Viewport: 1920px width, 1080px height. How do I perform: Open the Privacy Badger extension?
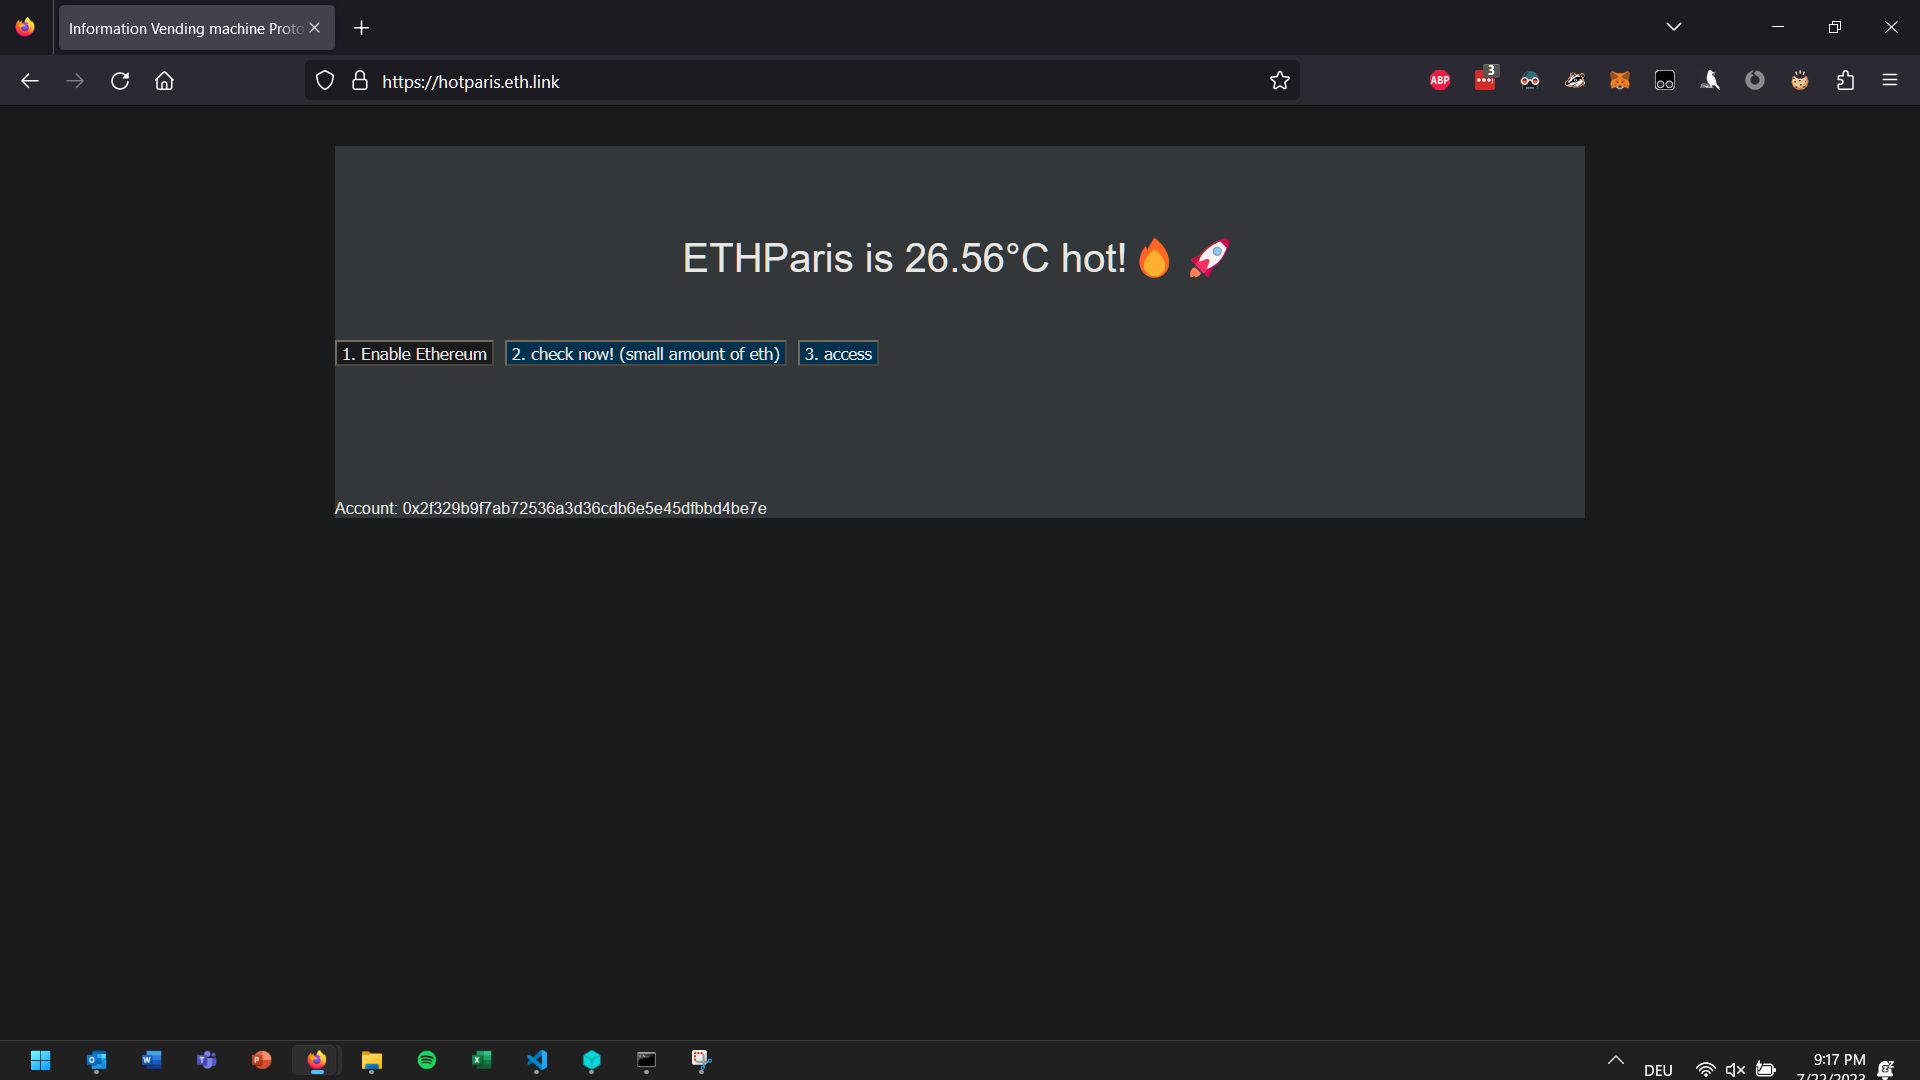(1575, 81)
